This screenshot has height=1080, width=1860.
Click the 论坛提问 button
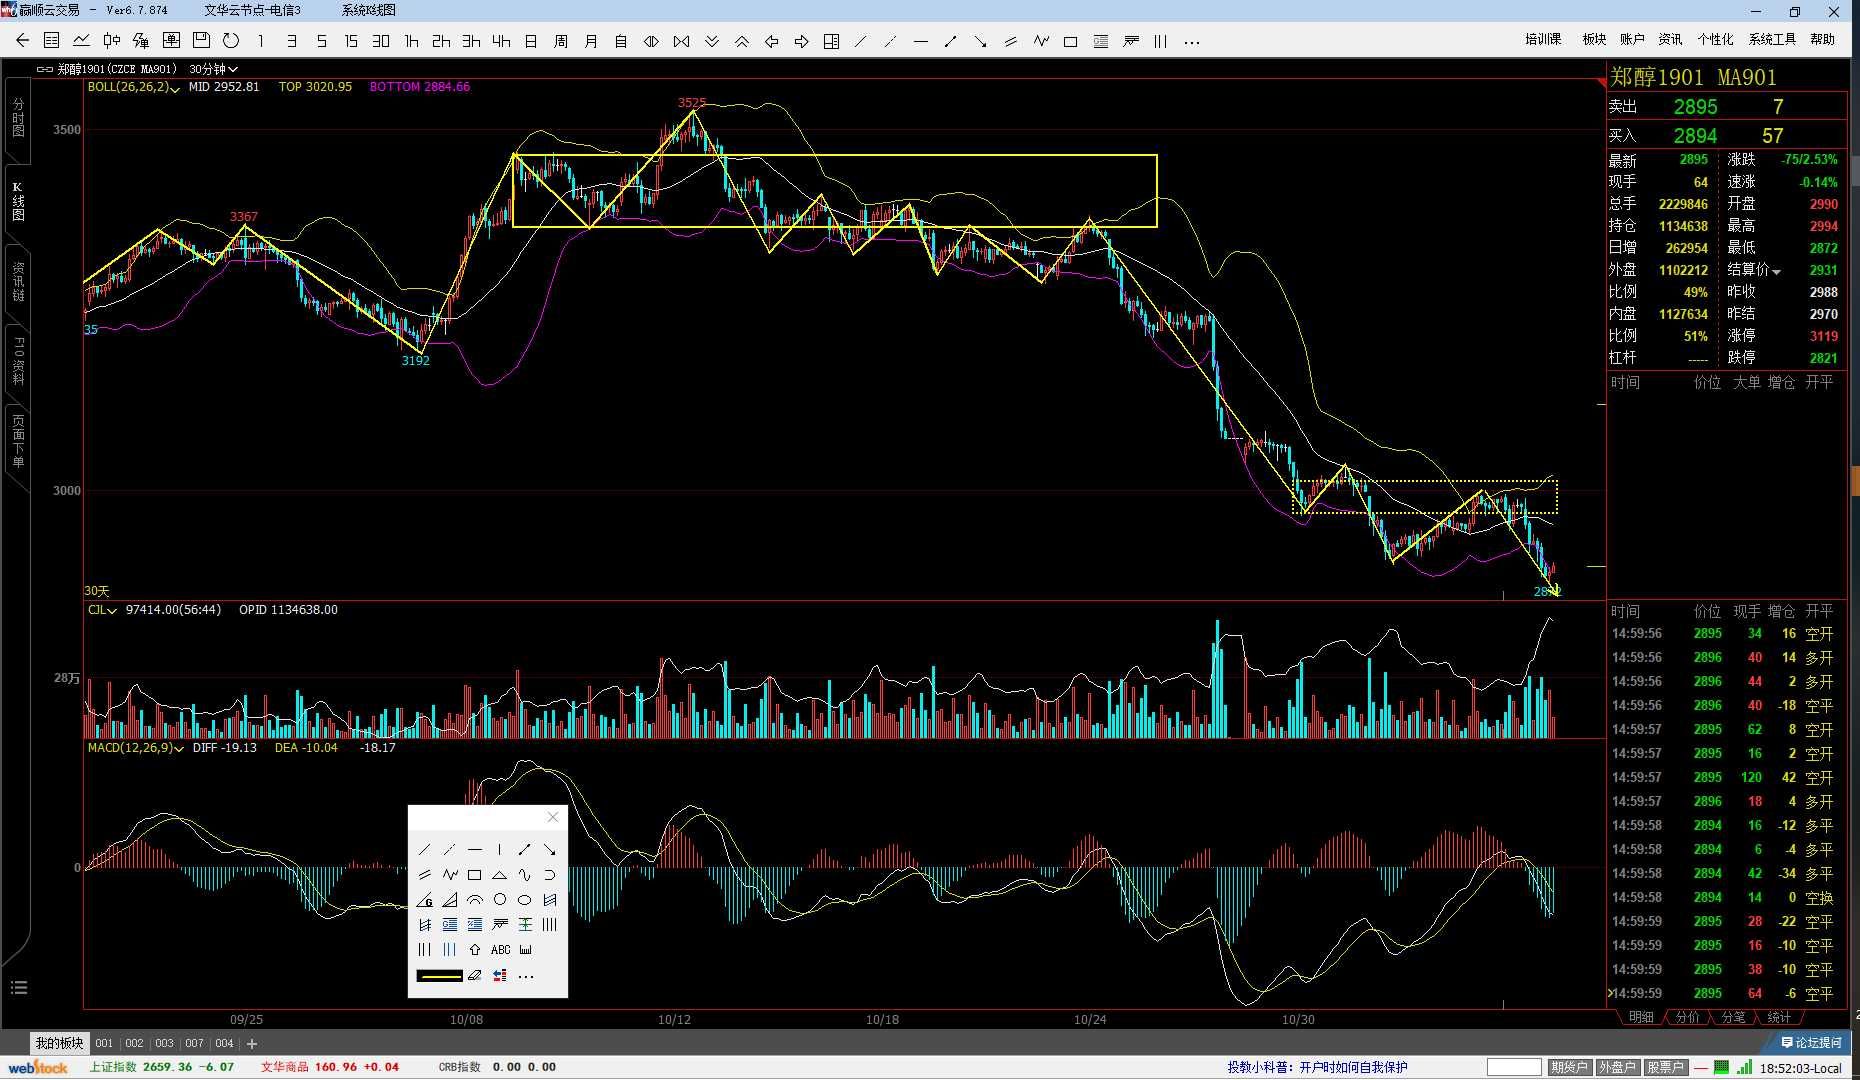[x=1811, y=1042]
